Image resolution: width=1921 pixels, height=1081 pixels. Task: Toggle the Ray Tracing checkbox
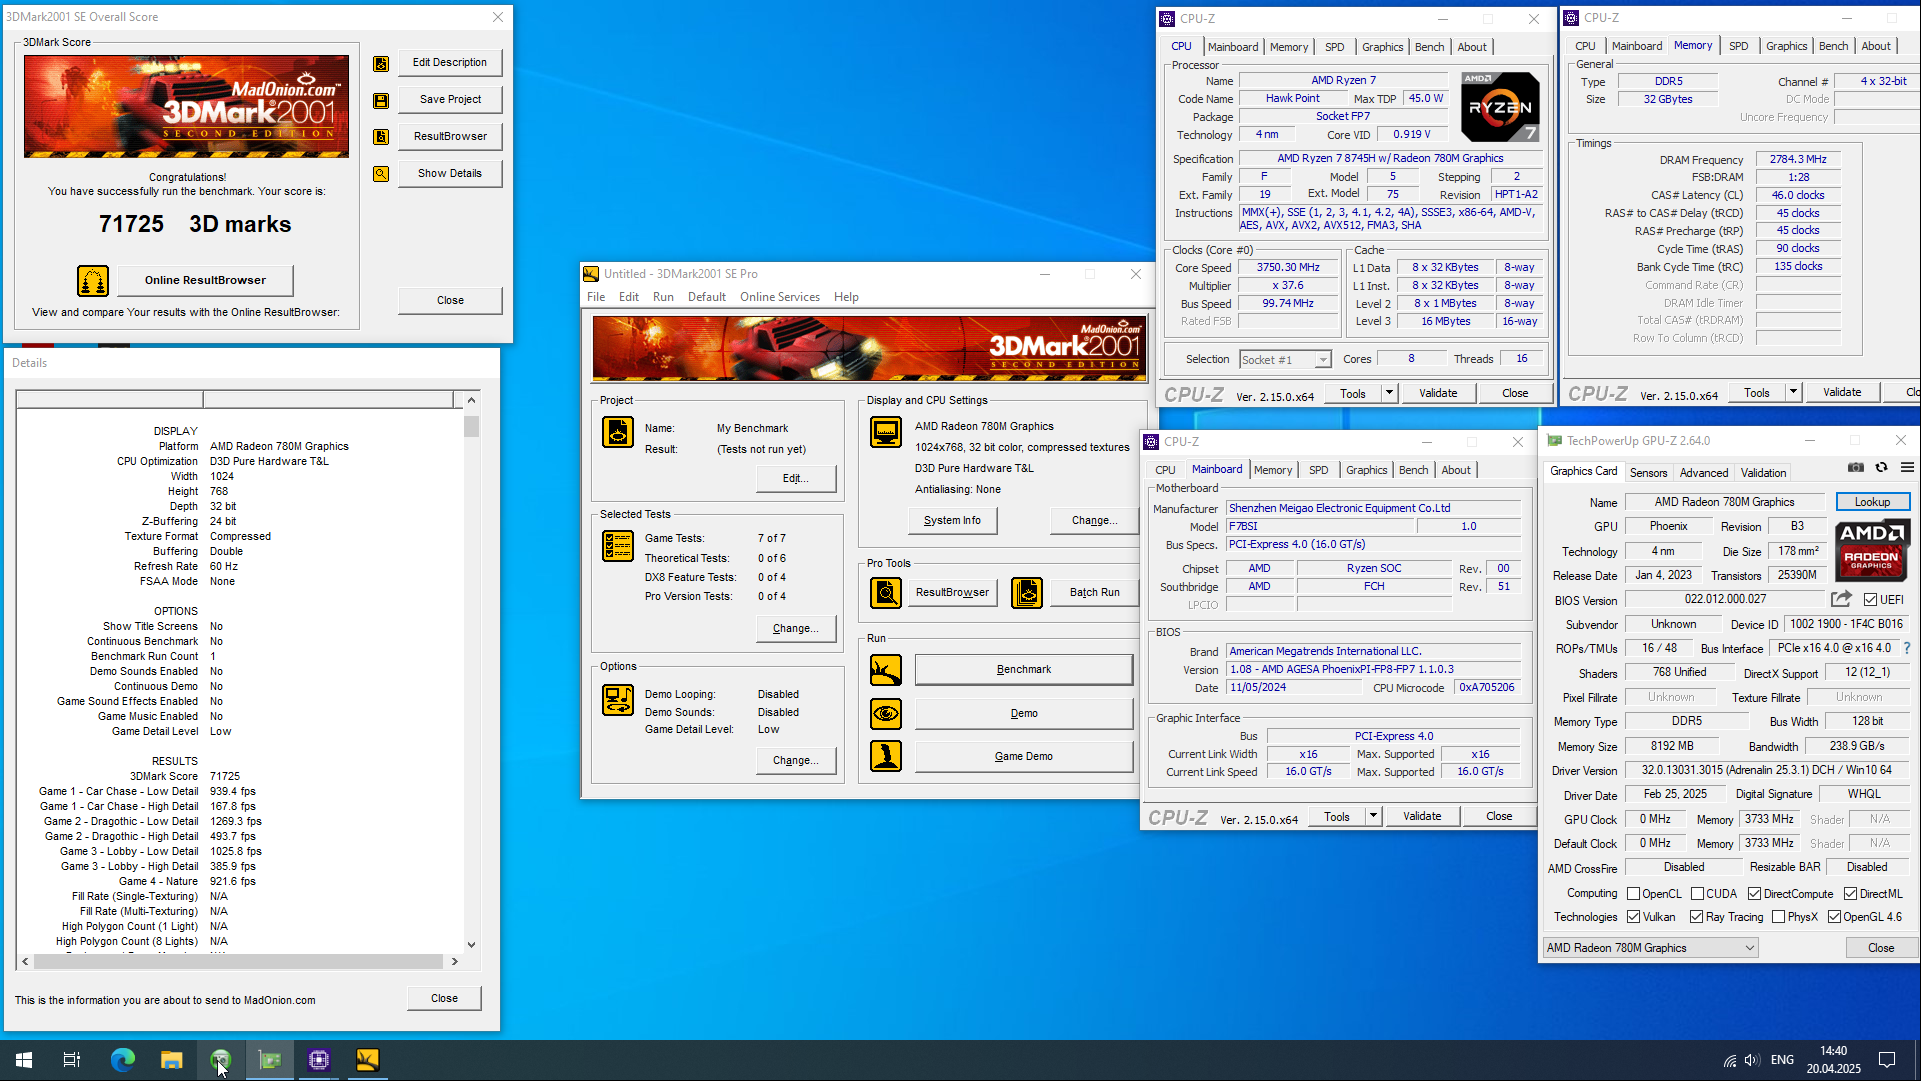click(x=1696, y=917)
